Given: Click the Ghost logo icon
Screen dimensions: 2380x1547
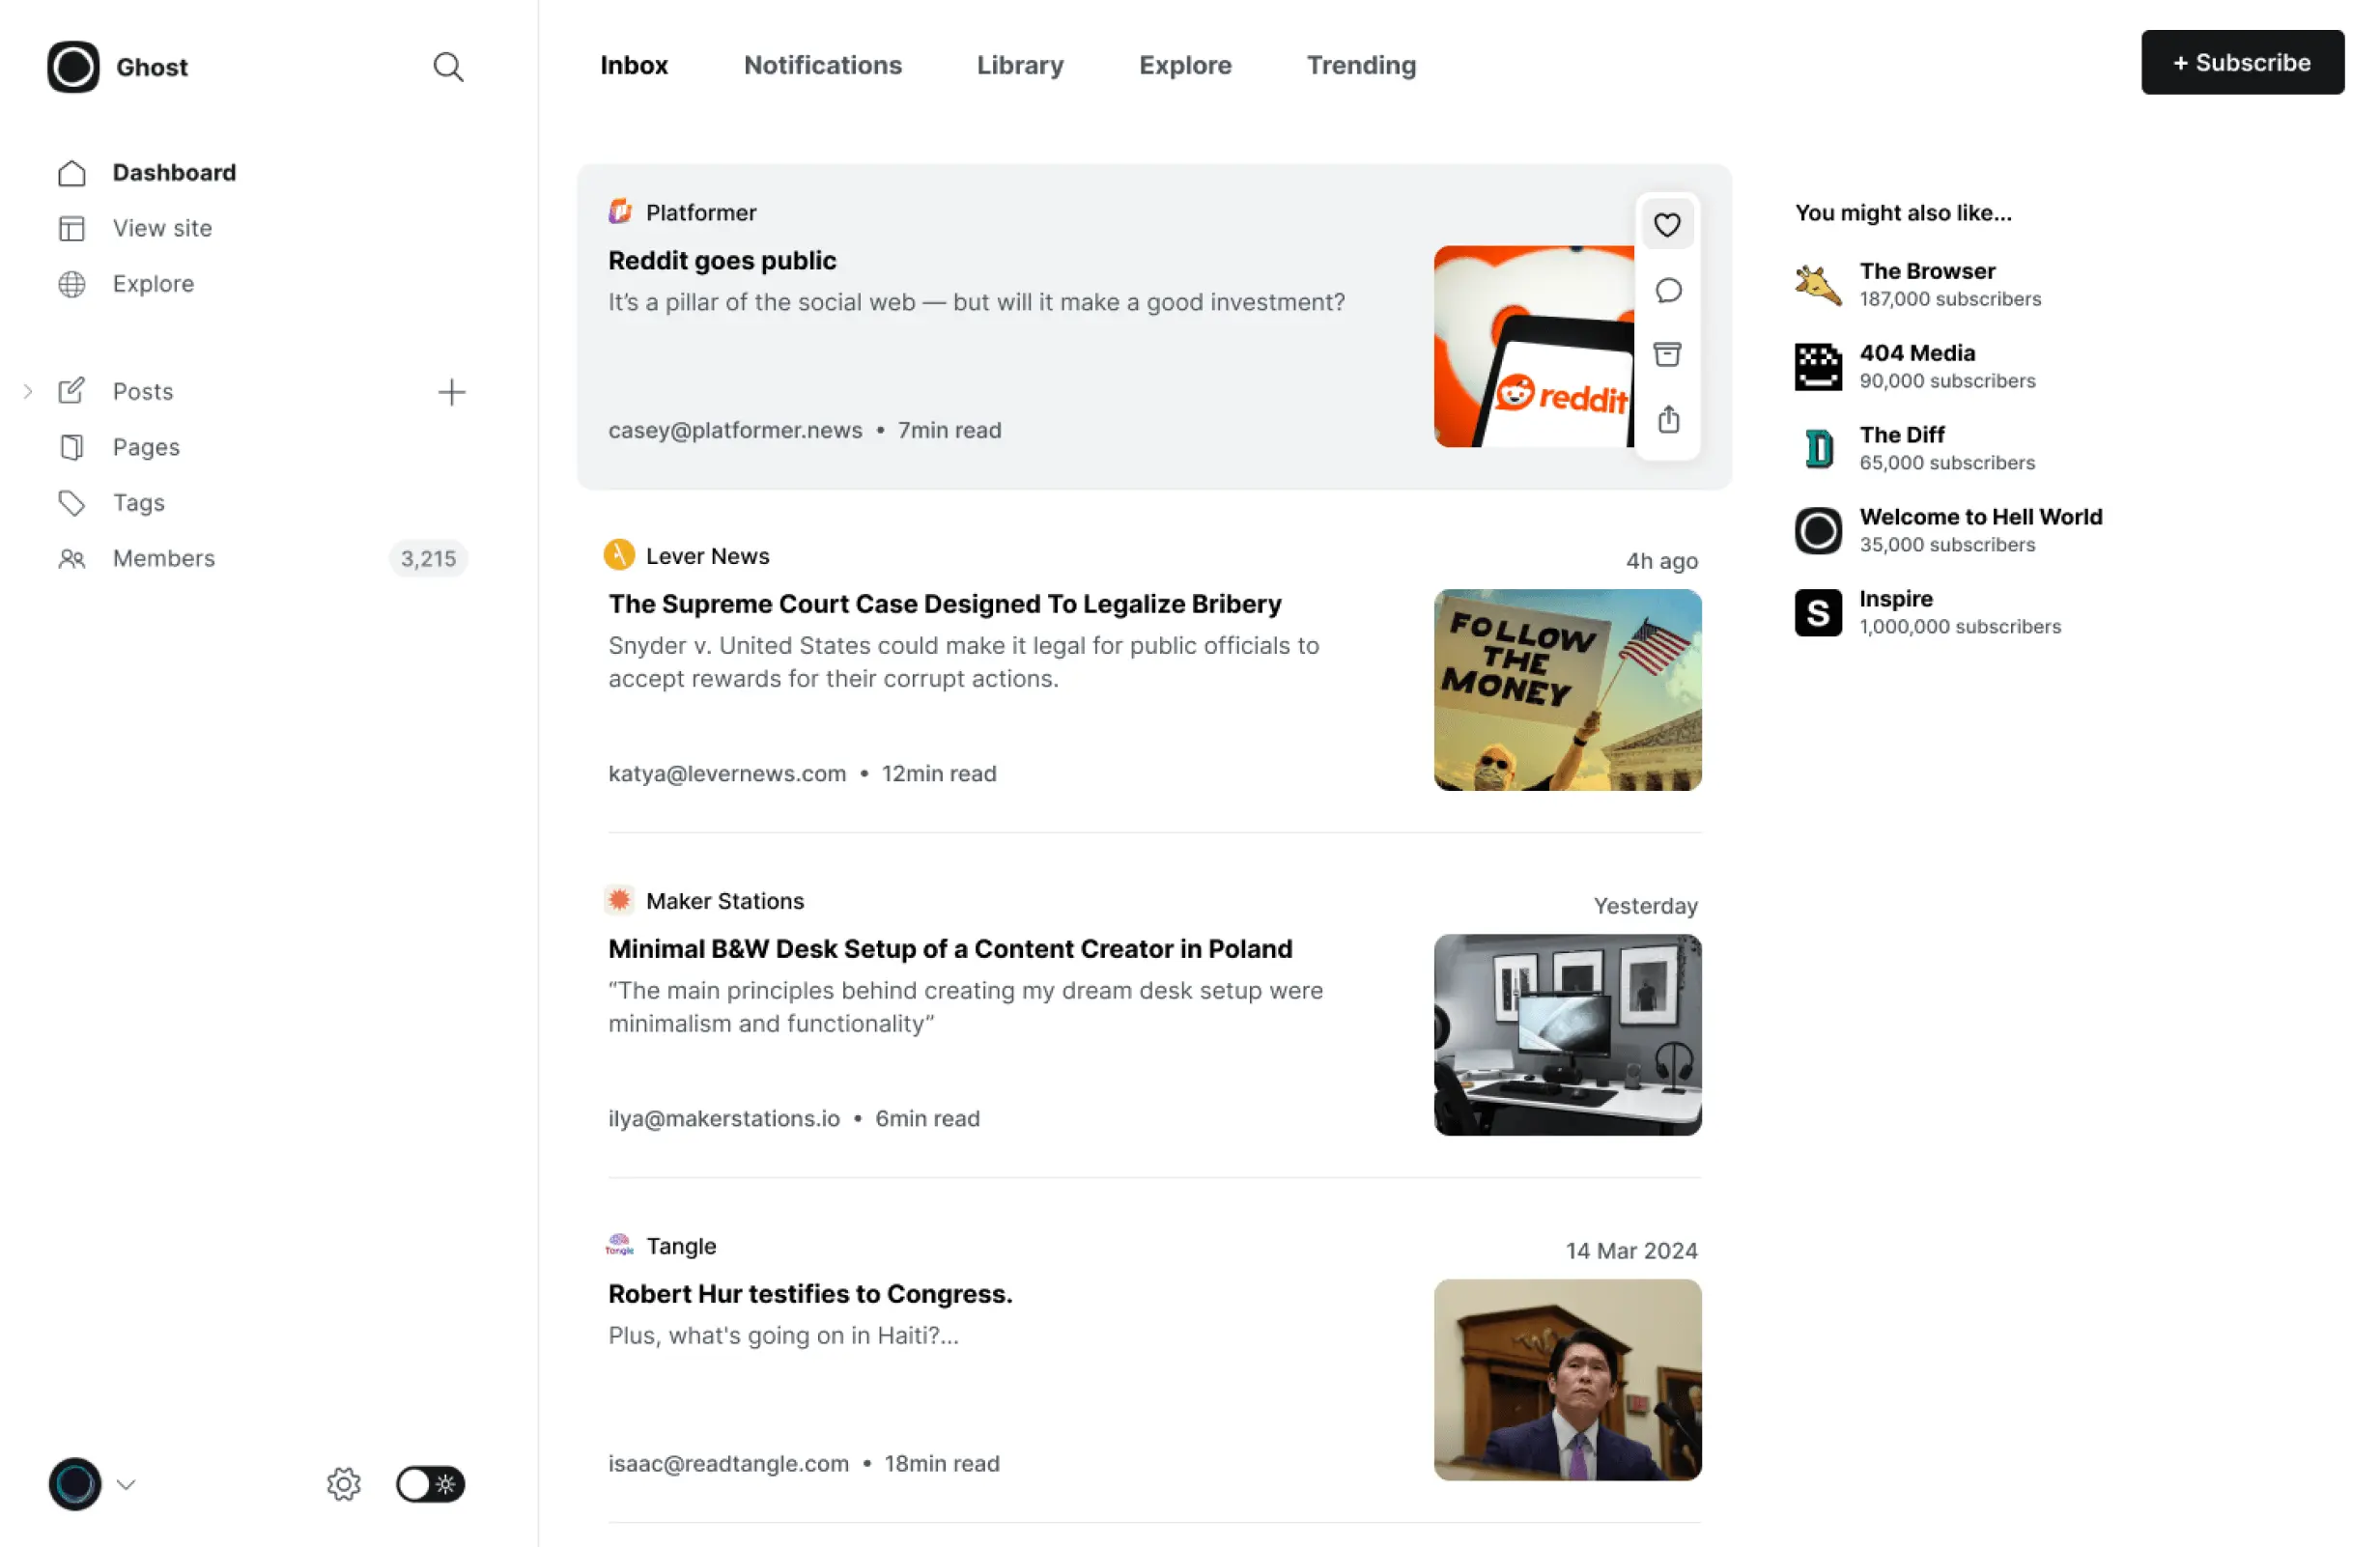Looking at the screenshot, I should (72, 67).
